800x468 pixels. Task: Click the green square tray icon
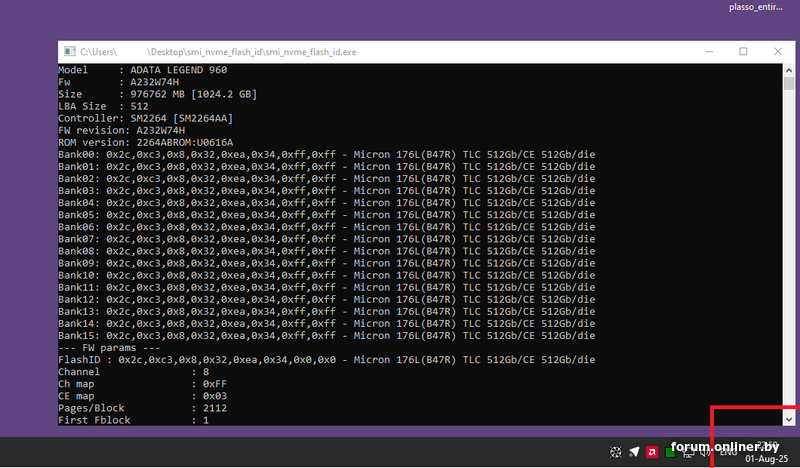tap(670, 452)
